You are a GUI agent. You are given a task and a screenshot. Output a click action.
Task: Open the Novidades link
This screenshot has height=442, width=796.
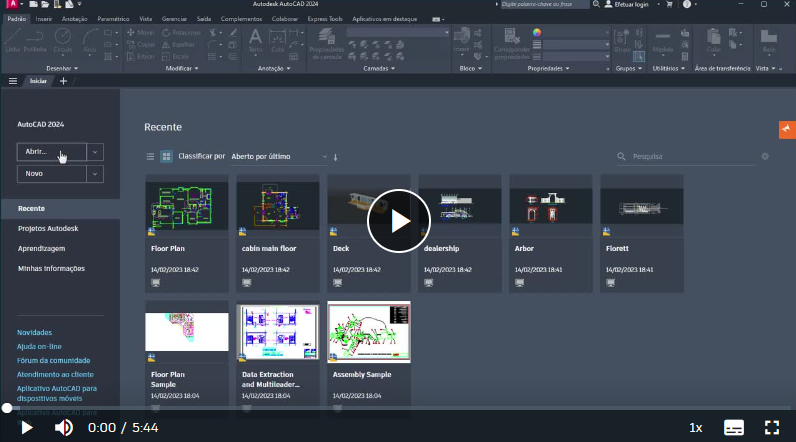pyautogui.click(x=35, y=332)
